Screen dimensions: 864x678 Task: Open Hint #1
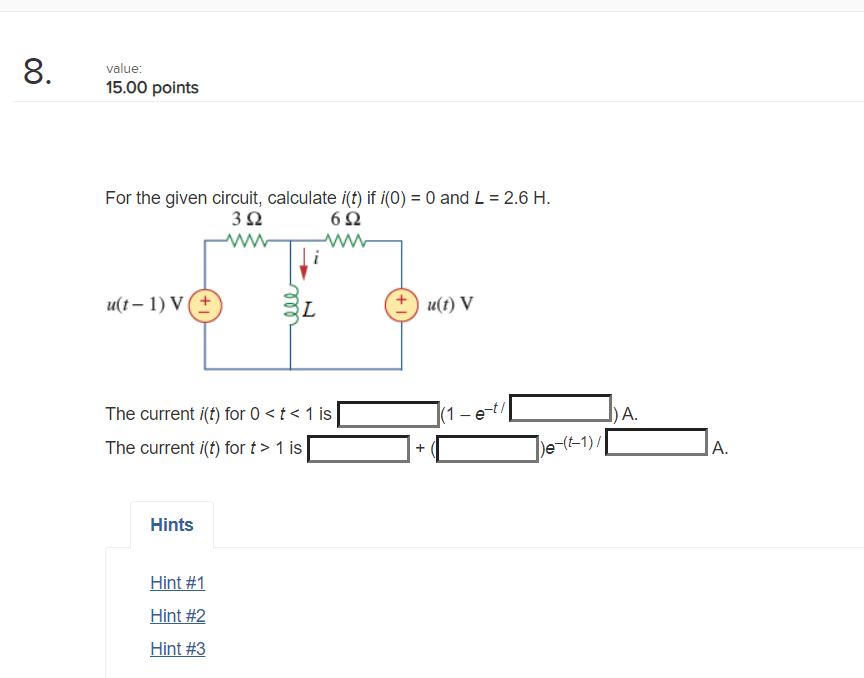pyautogui.click(x=177, y=582)
